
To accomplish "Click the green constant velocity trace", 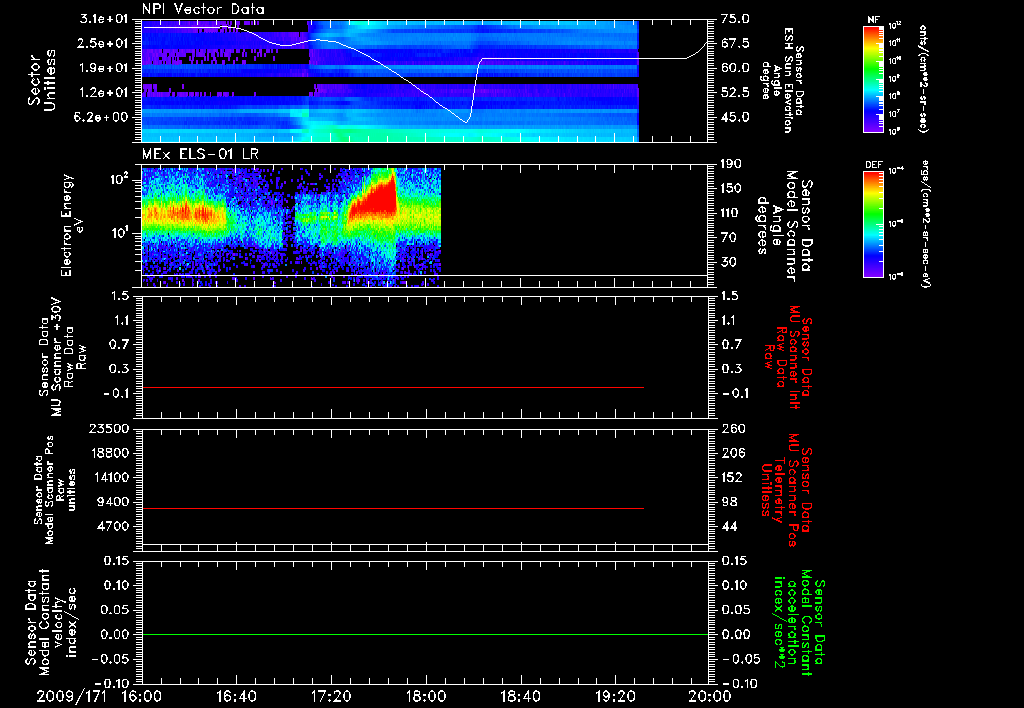I will point(425,634).
